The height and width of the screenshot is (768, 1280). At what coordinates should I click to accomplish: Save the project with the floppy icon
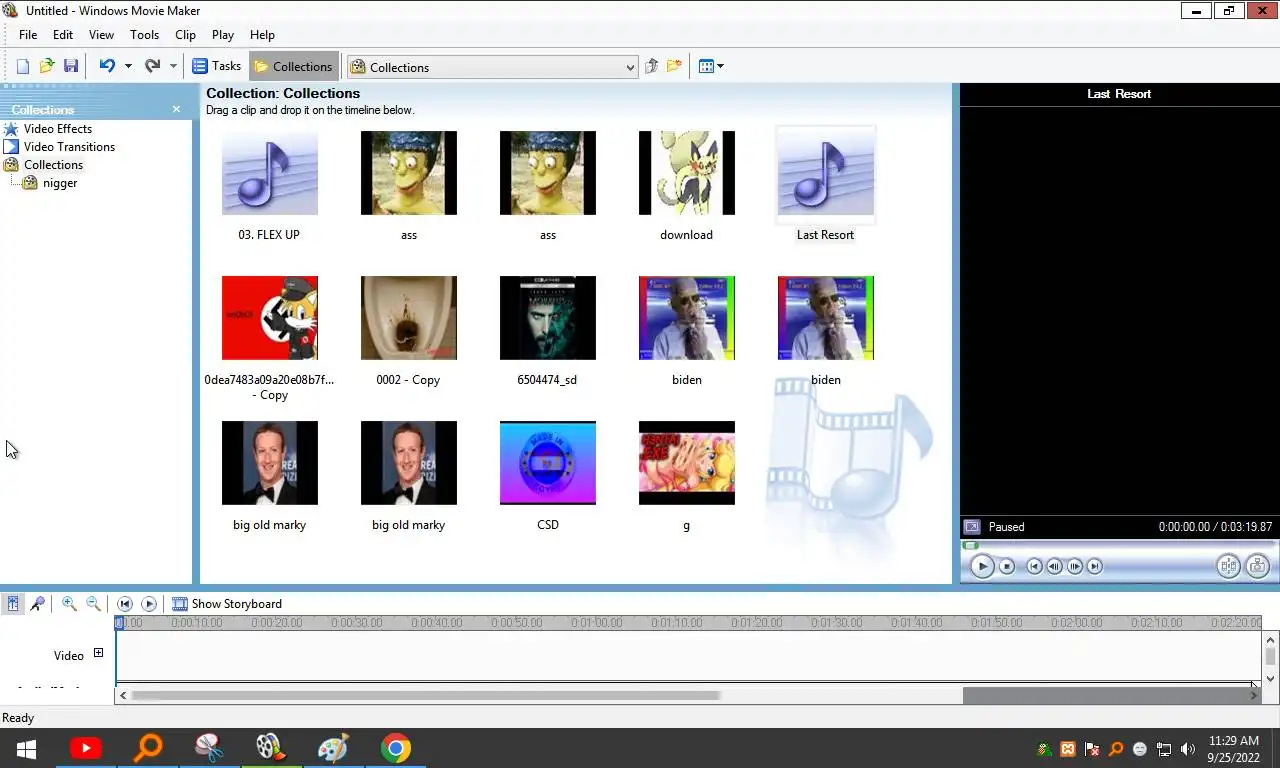click(x=70, y=66)
